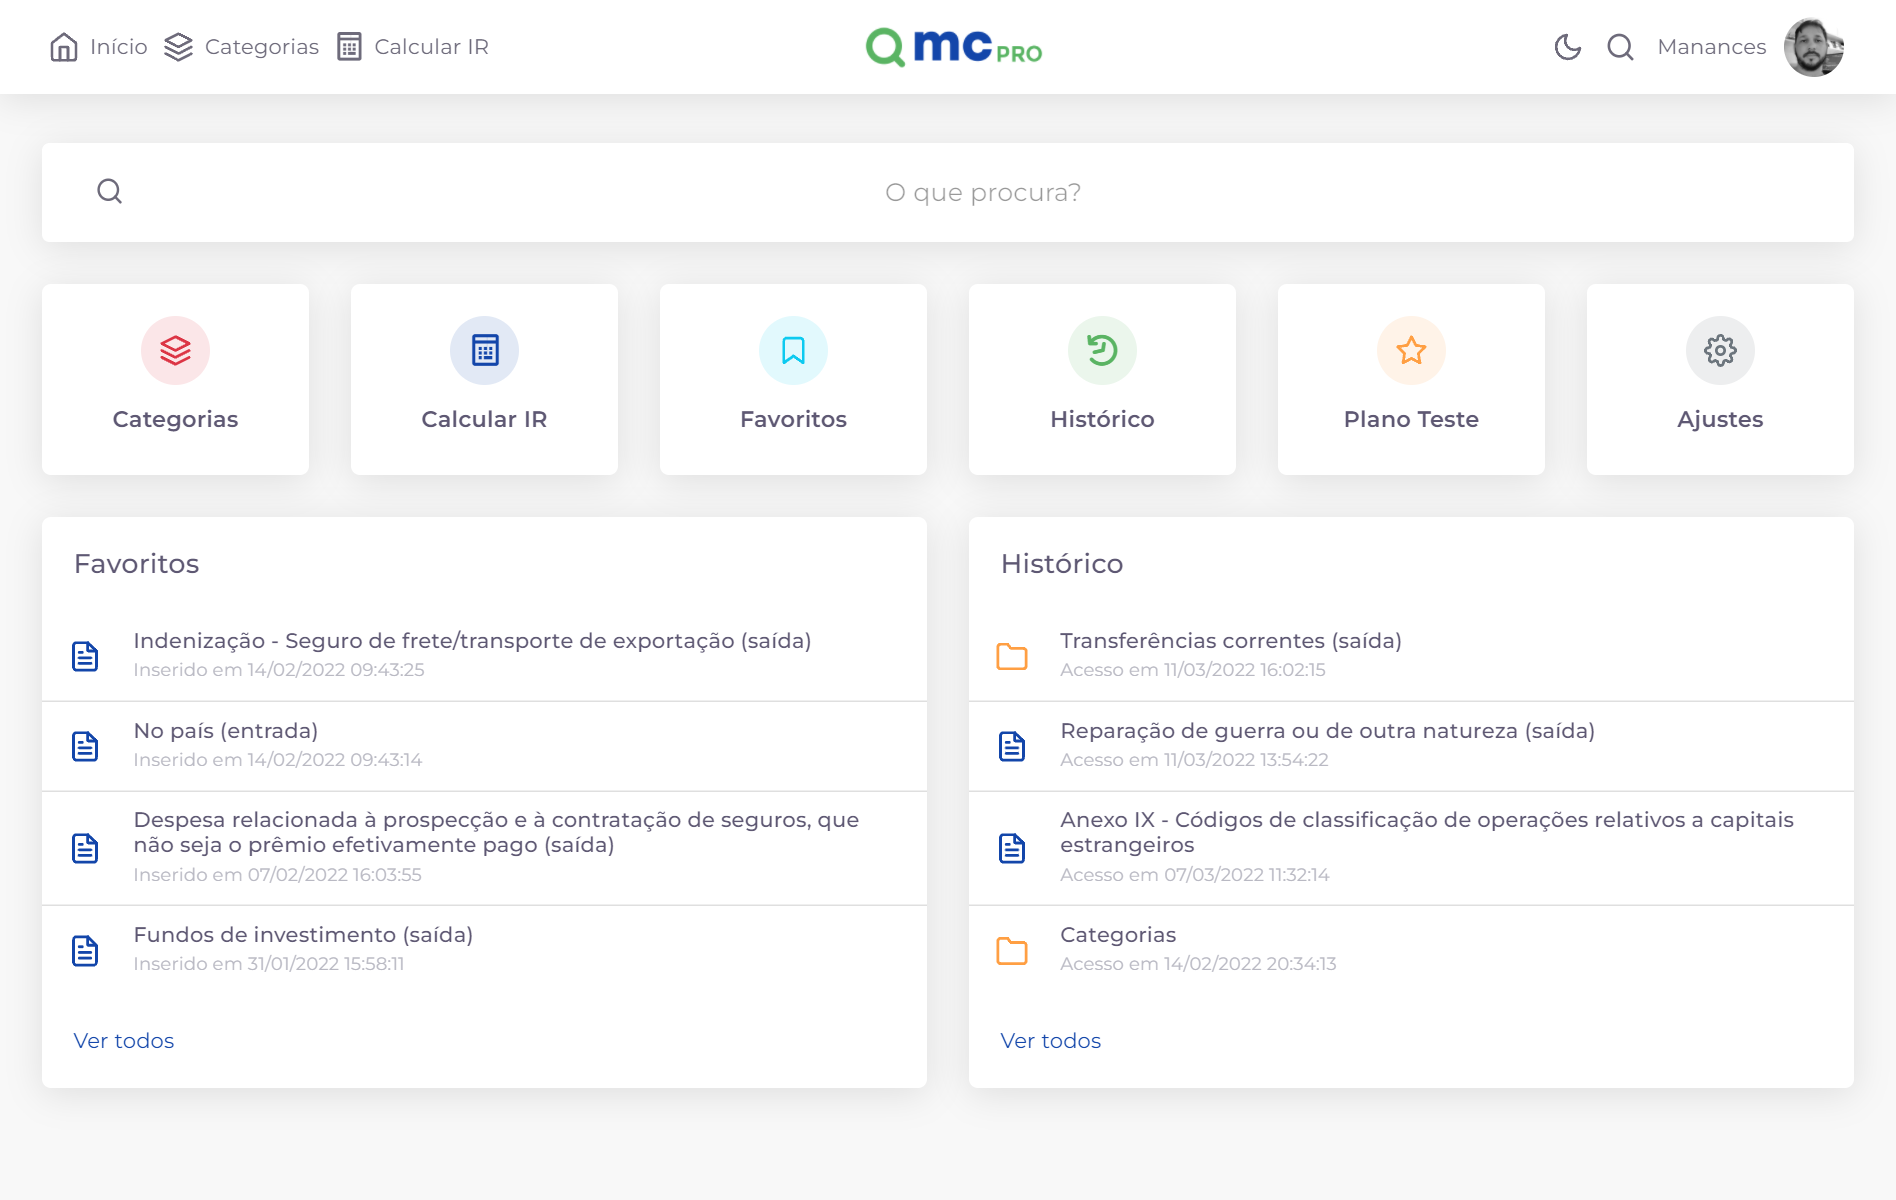Image resolution: width=1896 pixels, height=1200 pixels.
Task: Open Ajustes settings gear card
Action: click(x=1720, y=379)
